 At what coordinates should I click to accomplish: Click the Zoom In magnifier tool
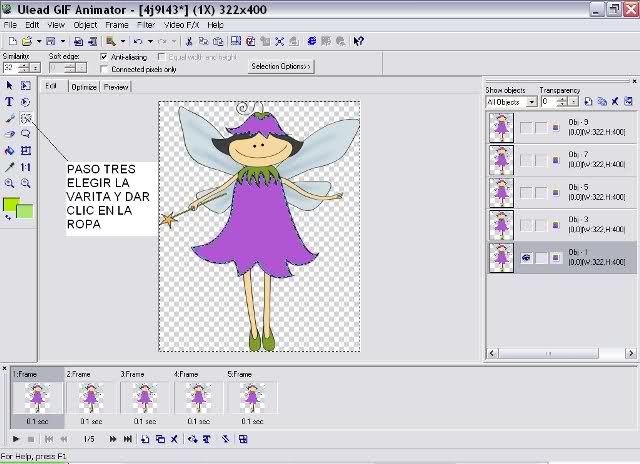[x=9, y=184]
